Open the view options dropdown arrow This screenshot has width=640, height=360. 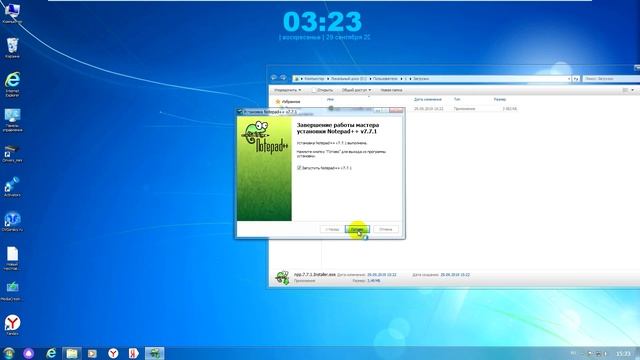pos(633,90)
